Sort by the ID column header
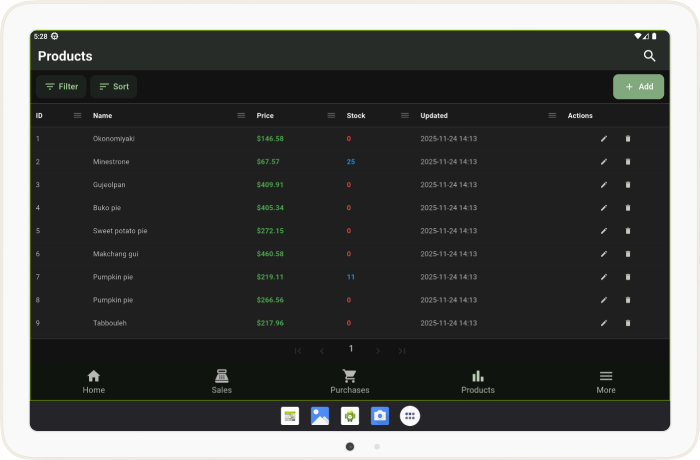 pyautogui.click(x=39, y=116)
